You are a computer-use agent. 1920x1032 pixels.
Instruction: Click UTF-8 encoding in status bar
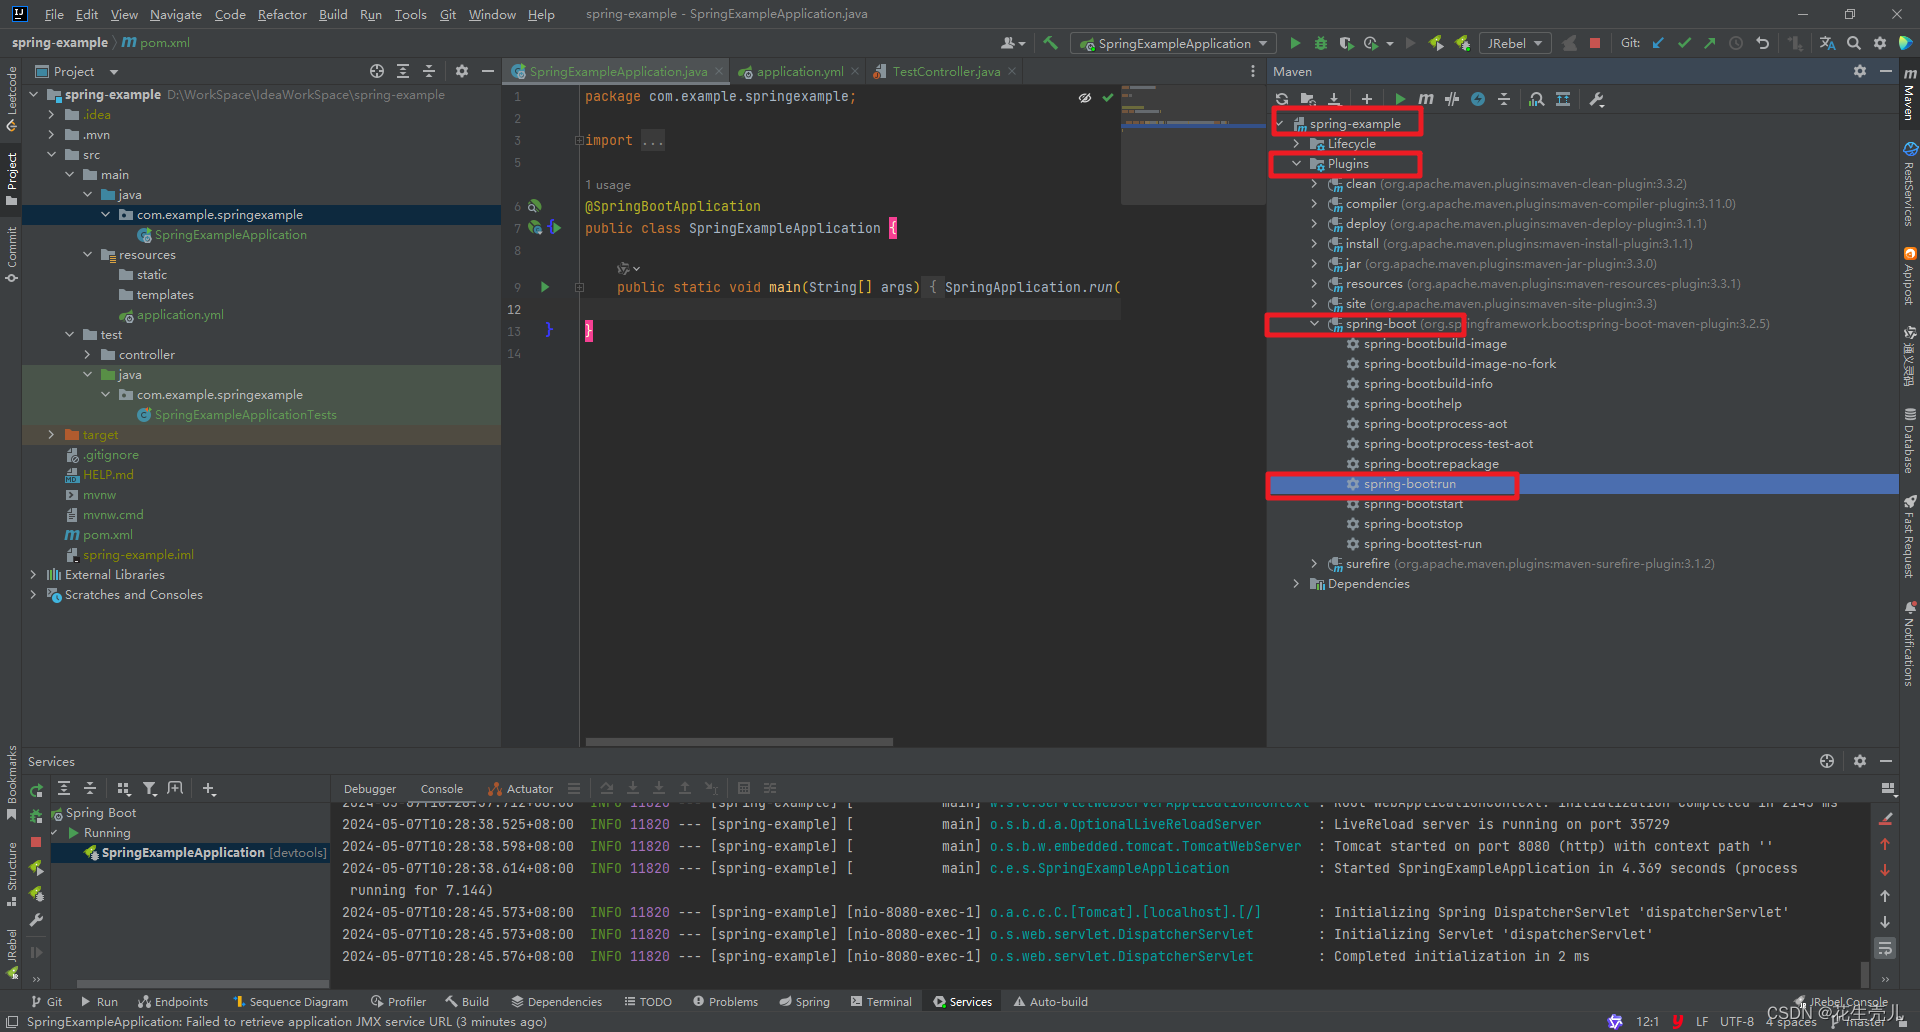[1736, 1021]
